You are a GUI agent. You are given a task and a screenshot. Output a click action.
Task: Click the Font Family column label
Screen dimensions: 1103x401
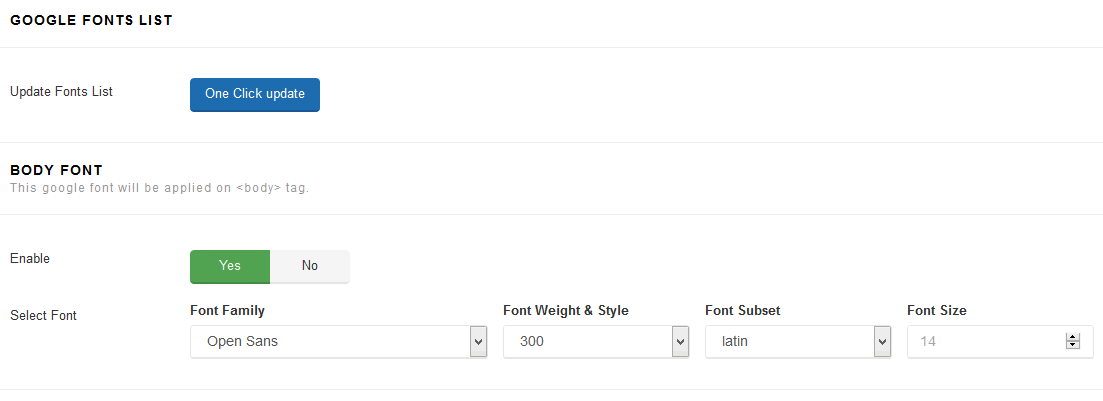click(x=227, y=310)
